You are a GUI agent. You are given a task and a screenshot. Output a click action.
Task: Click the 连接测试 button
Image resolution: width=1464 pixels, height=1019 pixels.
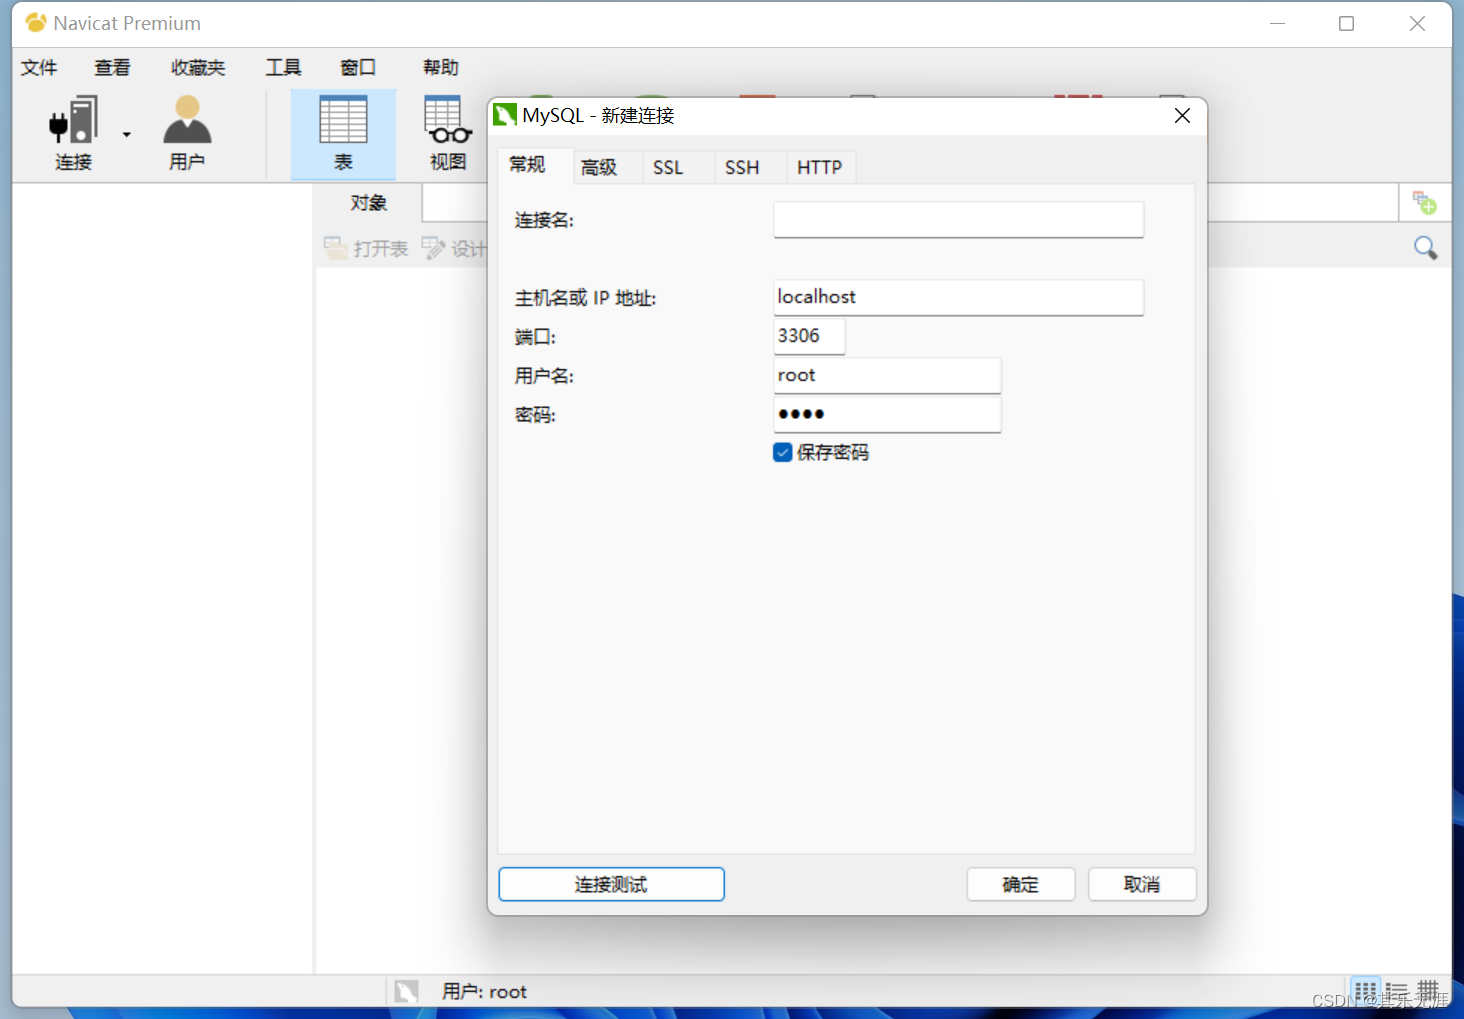tap(611, 884)
